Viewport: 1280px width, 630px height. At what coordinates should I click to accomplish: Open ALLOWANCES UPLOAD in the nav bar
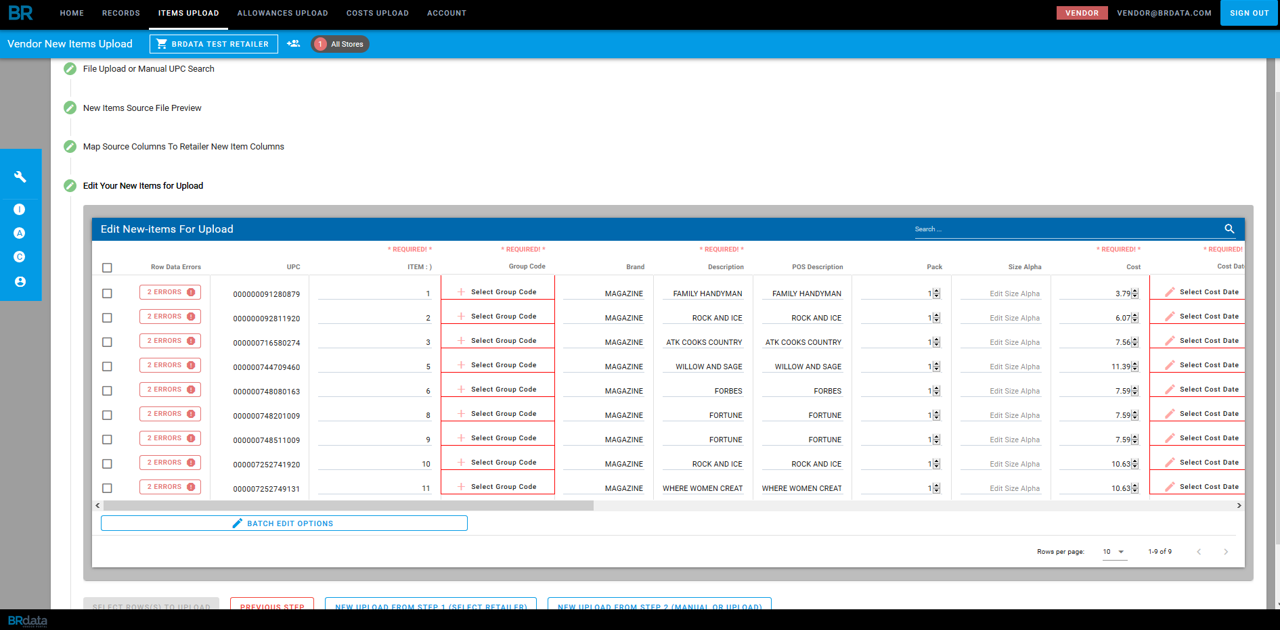point(282,13)
